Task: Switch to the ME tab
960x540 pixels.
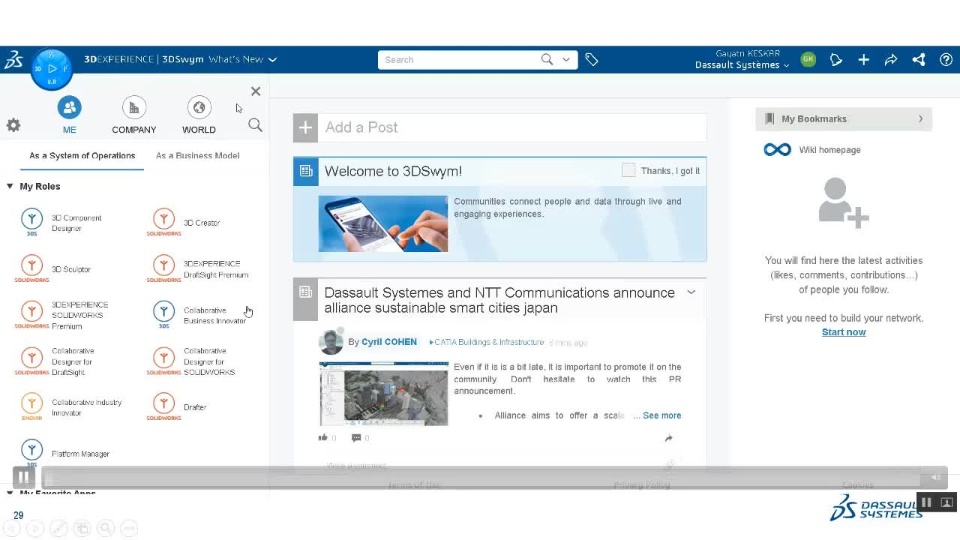Action: pos(69,115)
